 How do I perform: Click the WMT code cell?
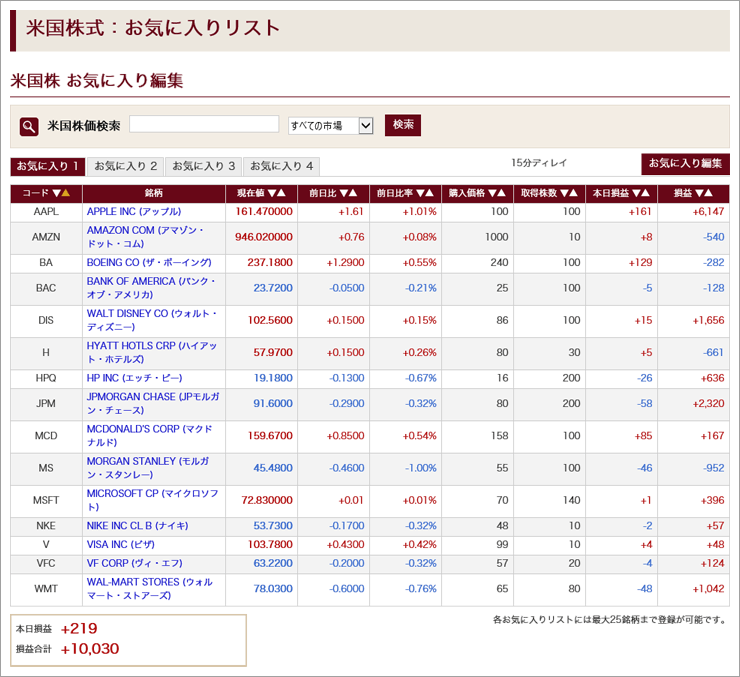(46, 589)
